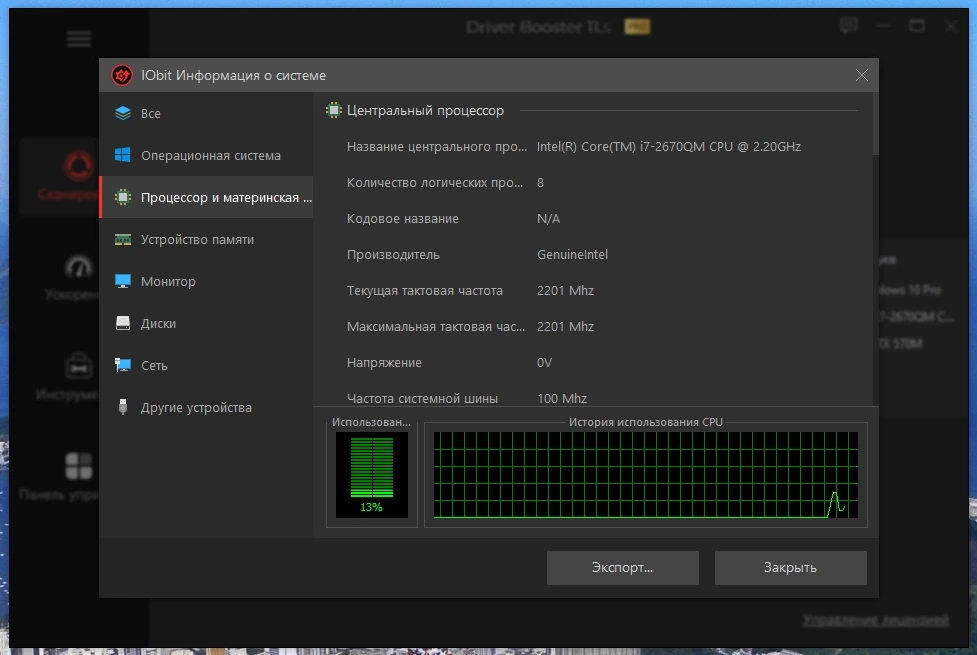
Task: Click the drive icon next to Диски
Action: (123, 323)
